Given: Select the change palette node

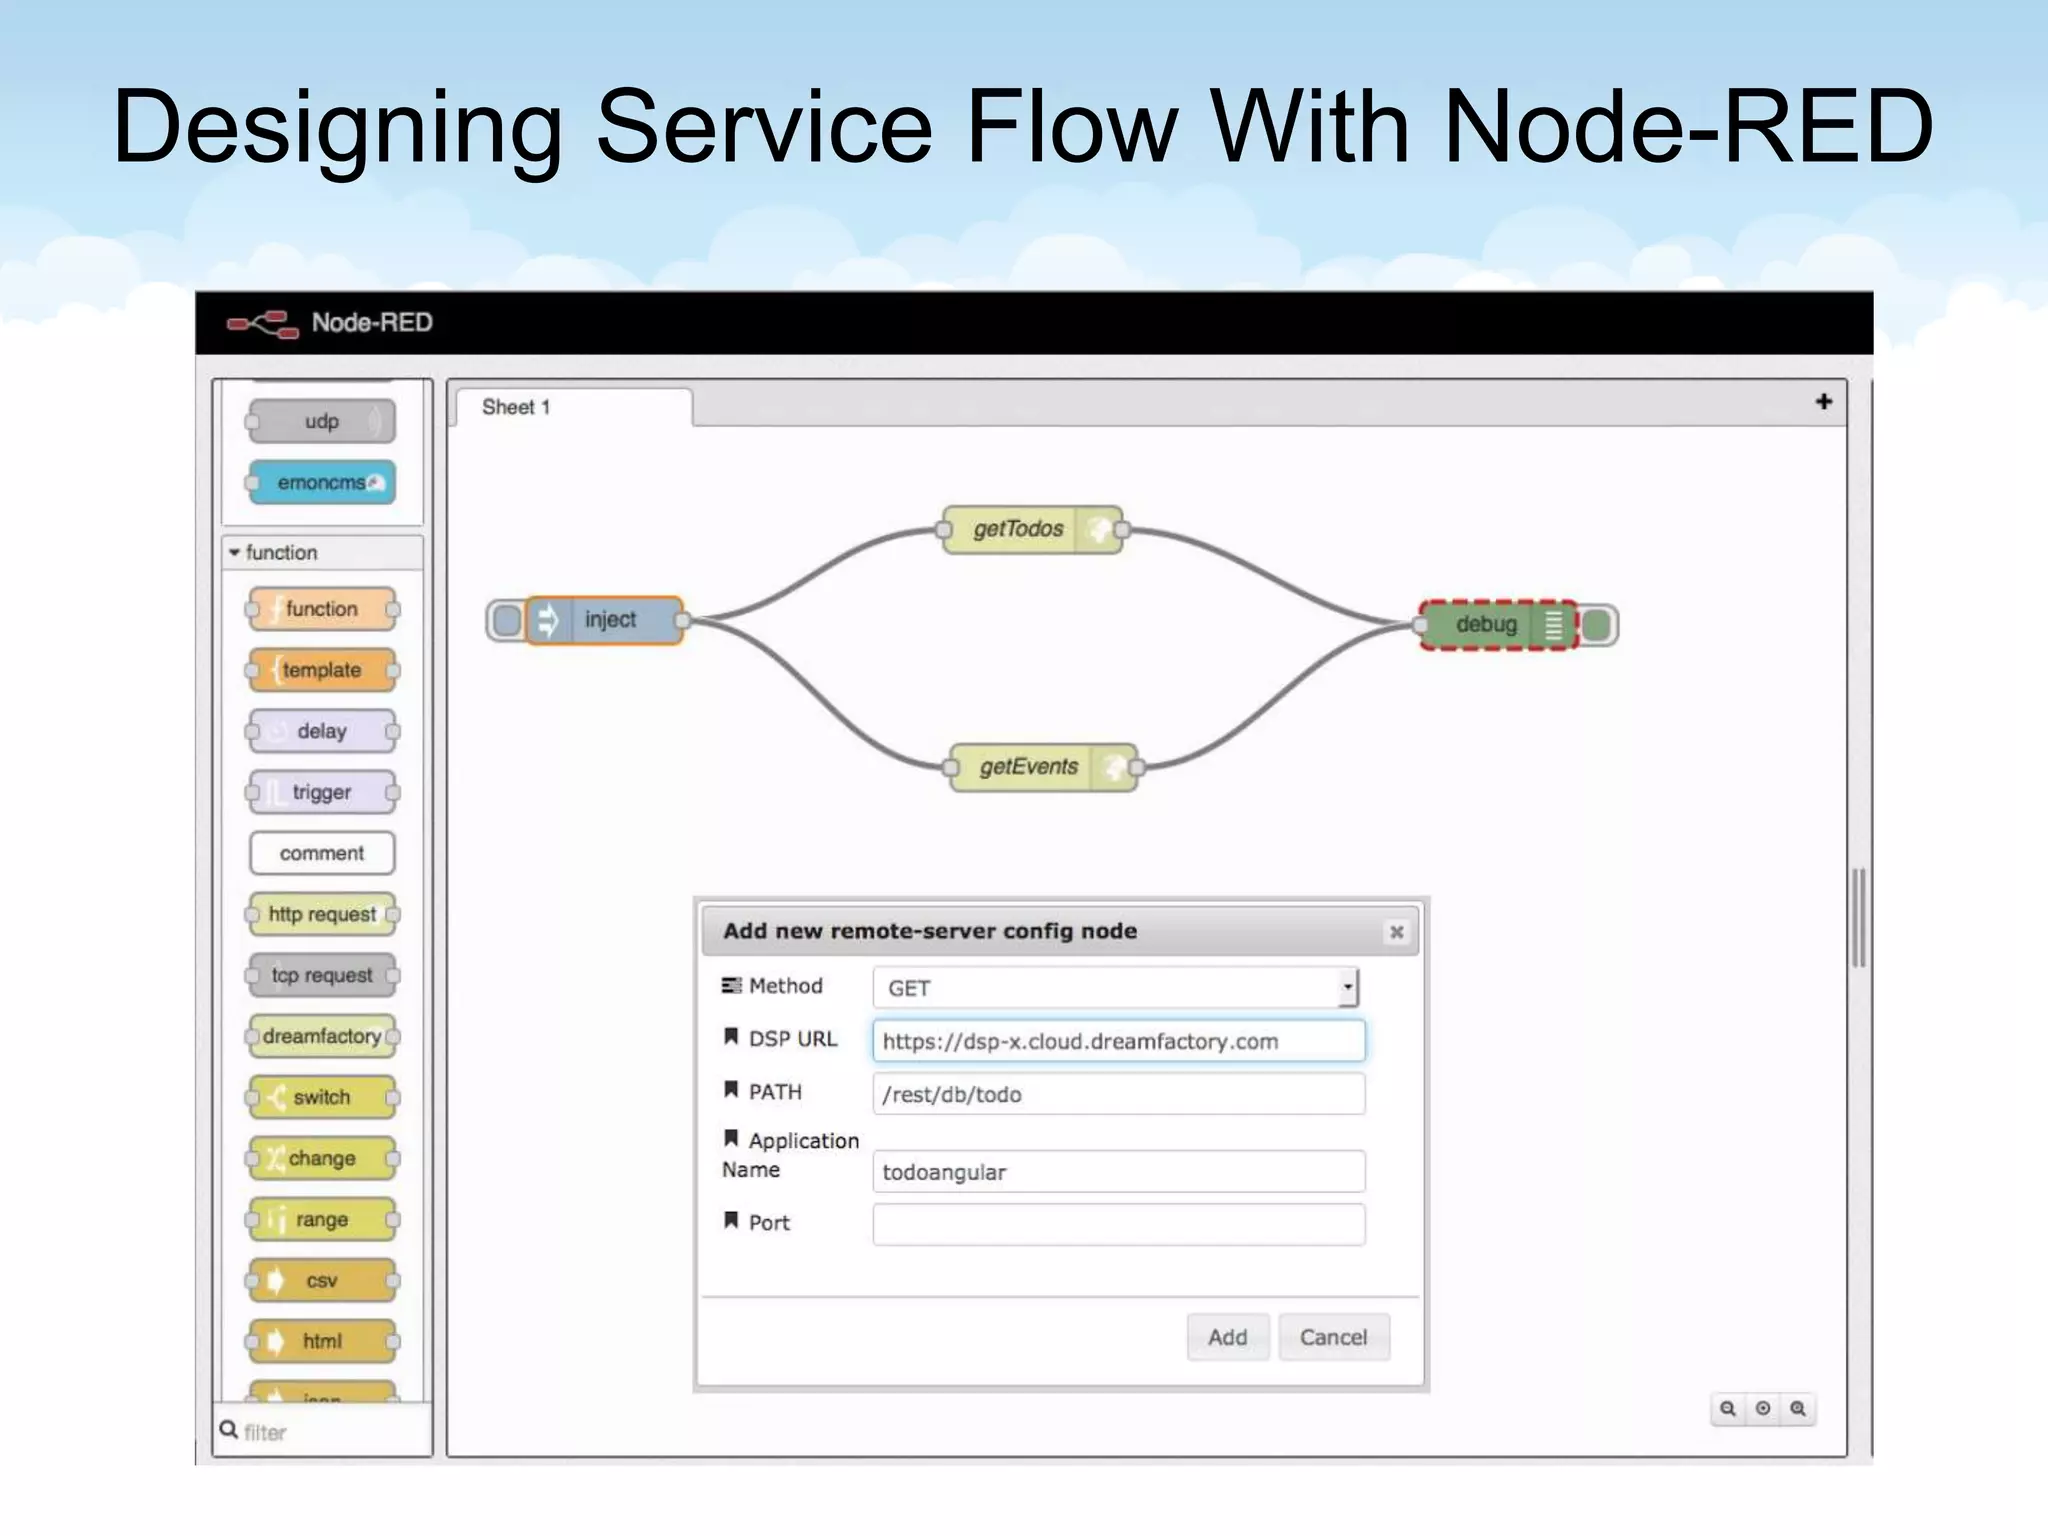Looking at the screenshot, I should coord(321,1158).
